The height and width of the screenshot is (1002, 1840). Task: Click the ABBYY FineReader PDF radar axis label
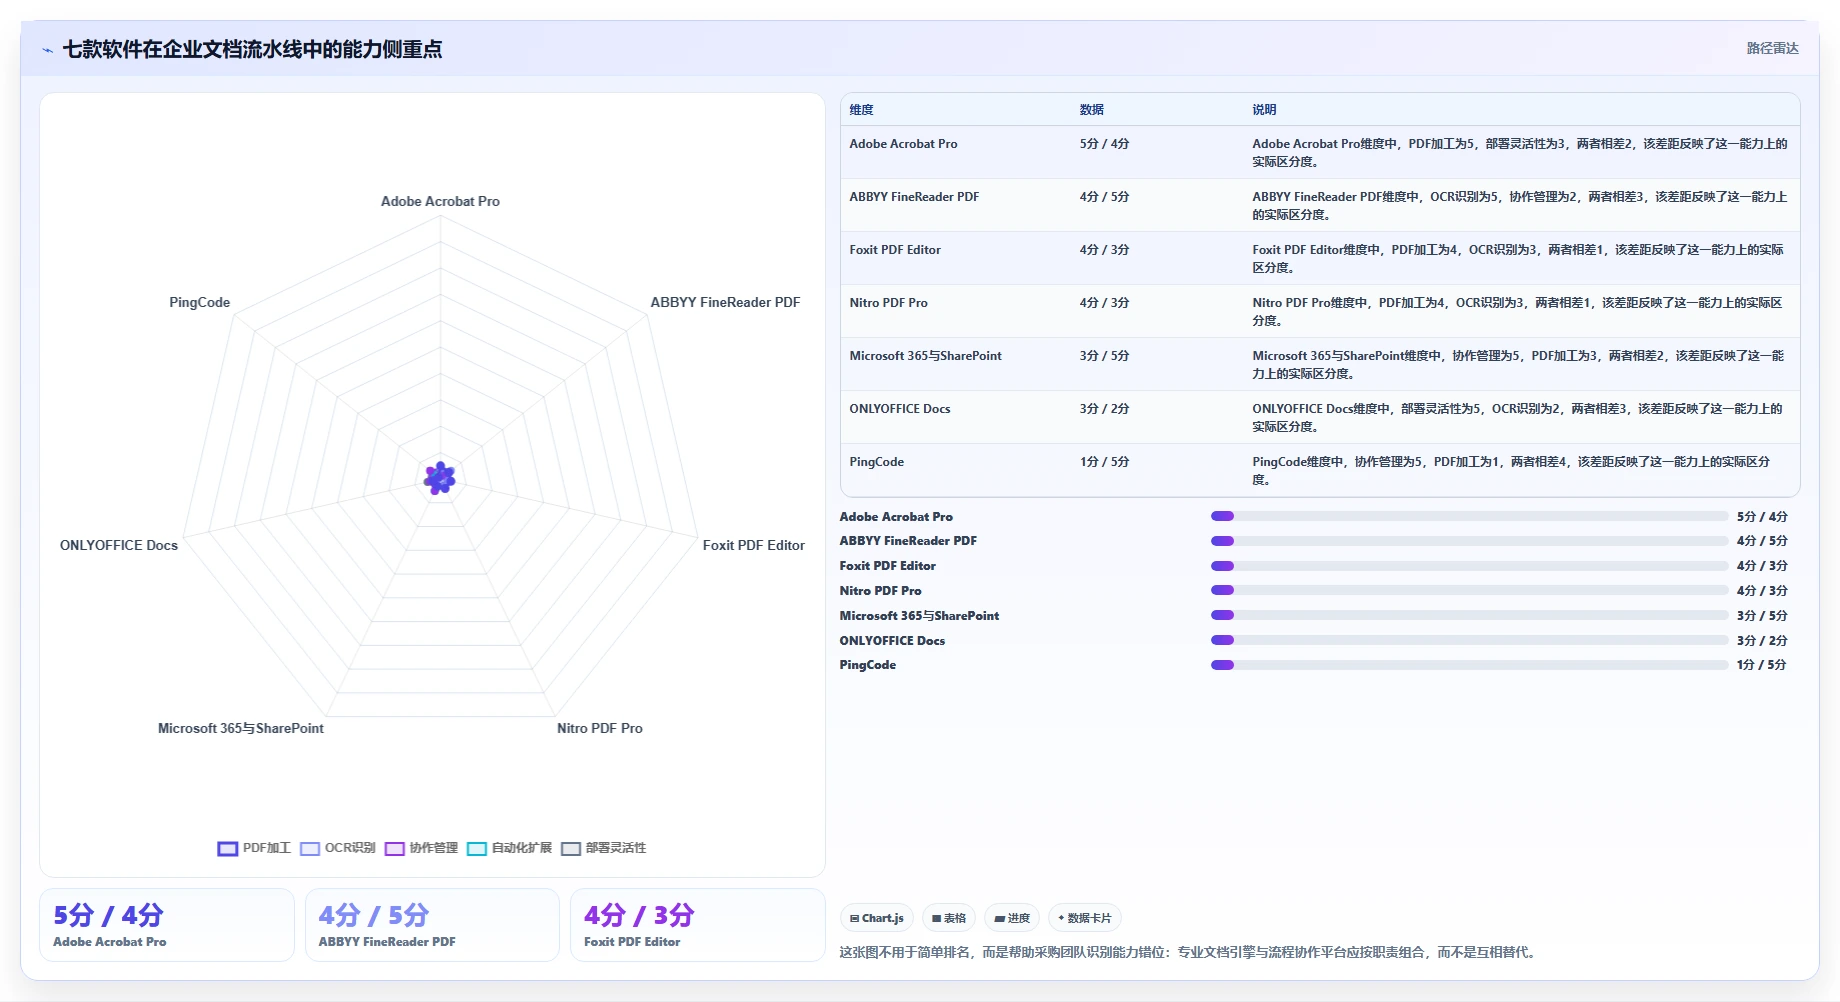click(725, 302)
